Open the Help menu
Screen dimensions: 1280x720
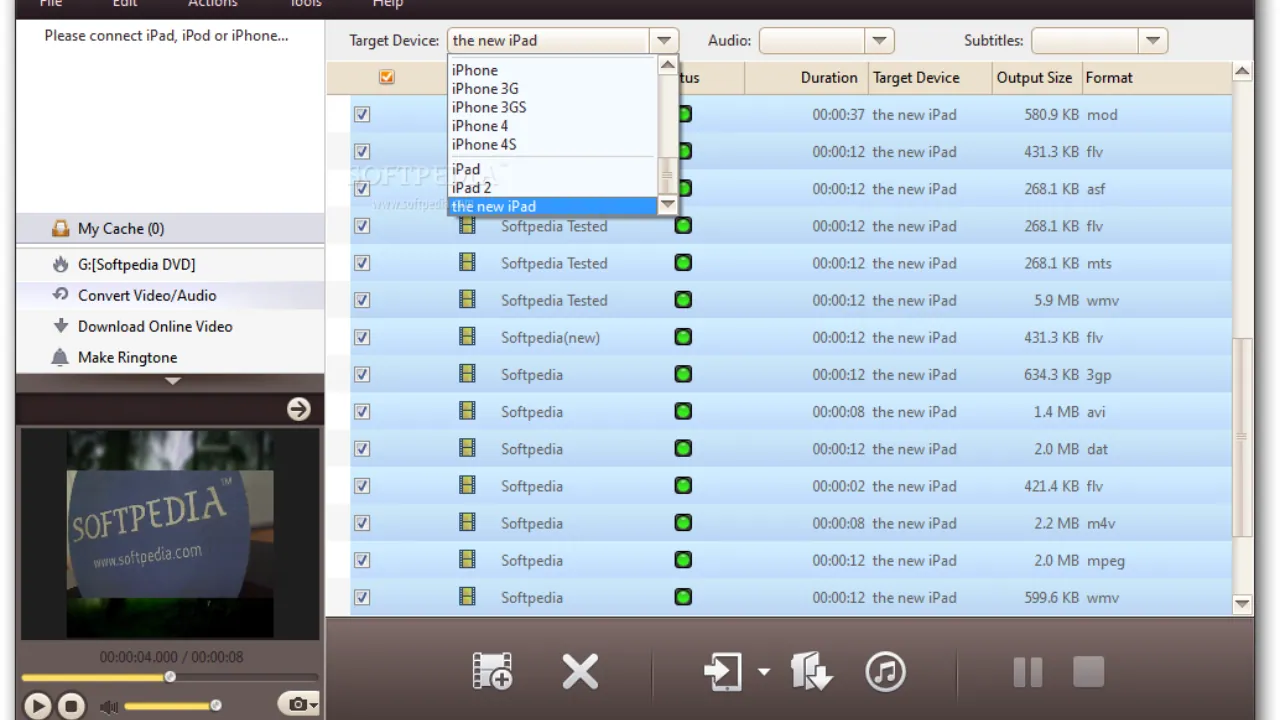click(387, 4)
